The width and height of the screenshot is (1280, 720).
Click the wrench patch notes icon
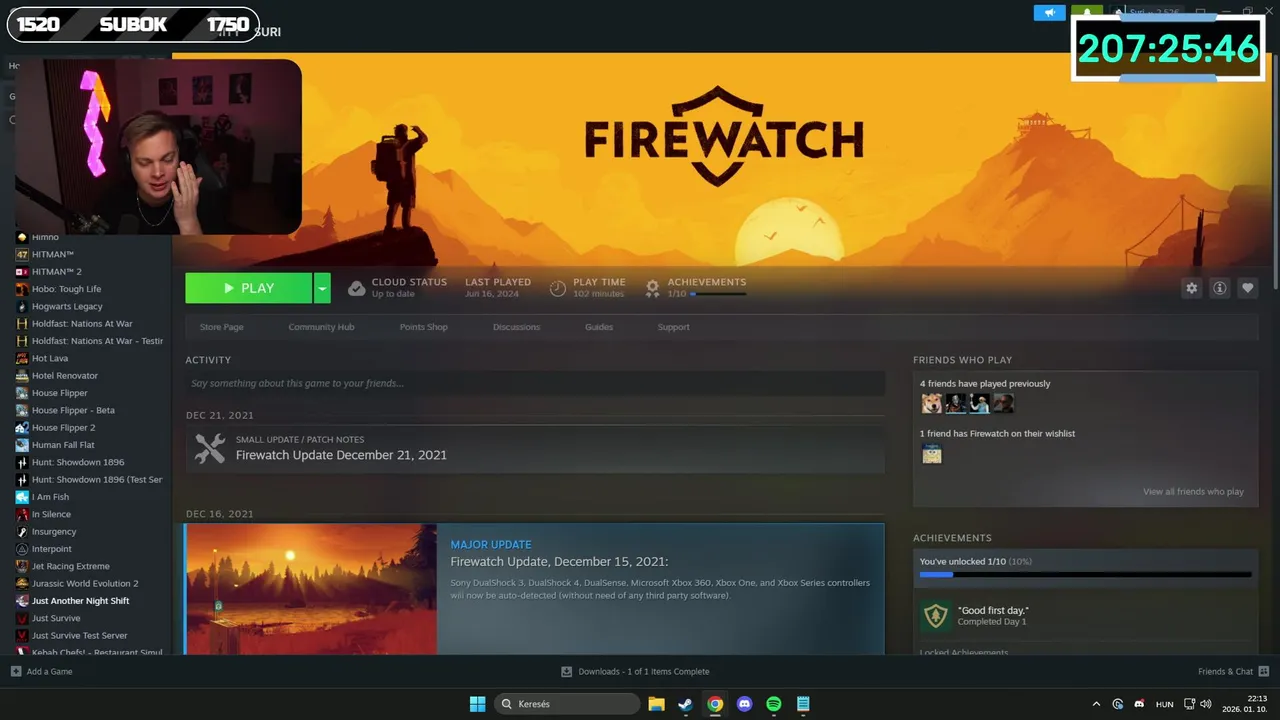[210, 448]
